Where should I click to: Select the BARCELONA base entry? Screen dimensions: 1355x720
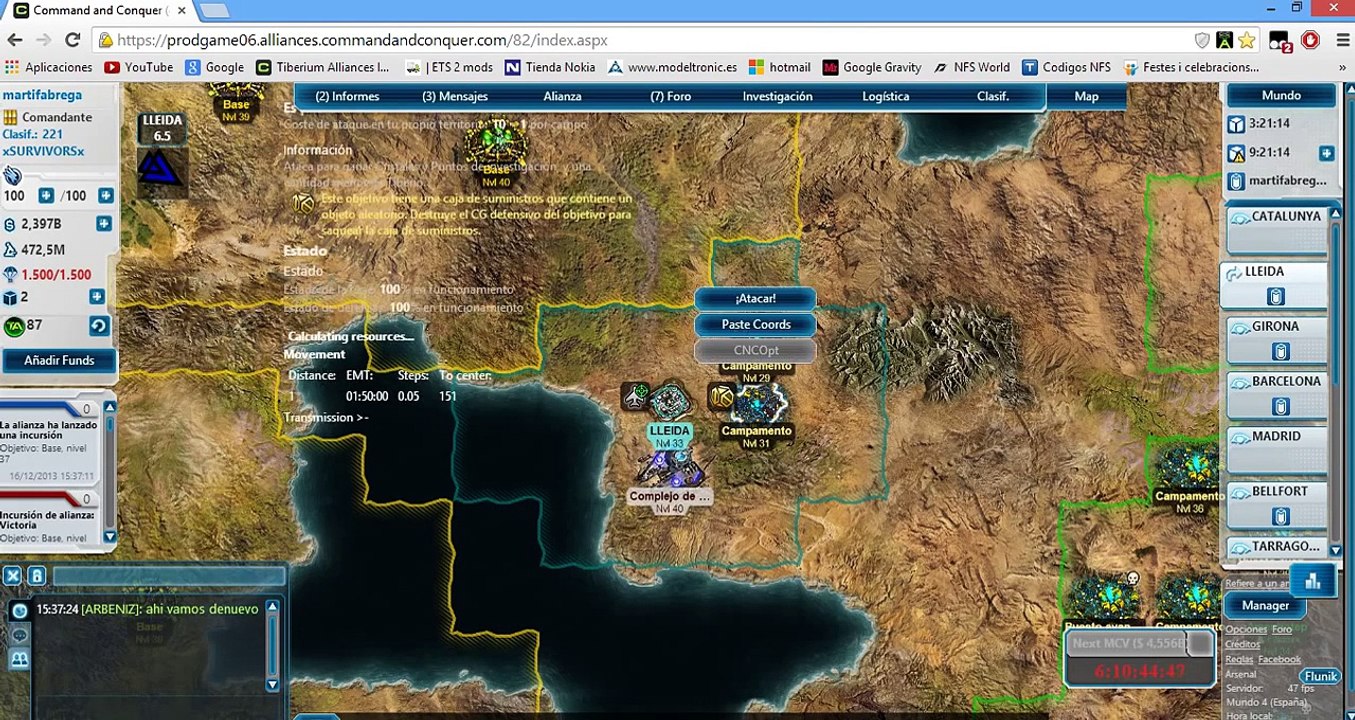1276,394
